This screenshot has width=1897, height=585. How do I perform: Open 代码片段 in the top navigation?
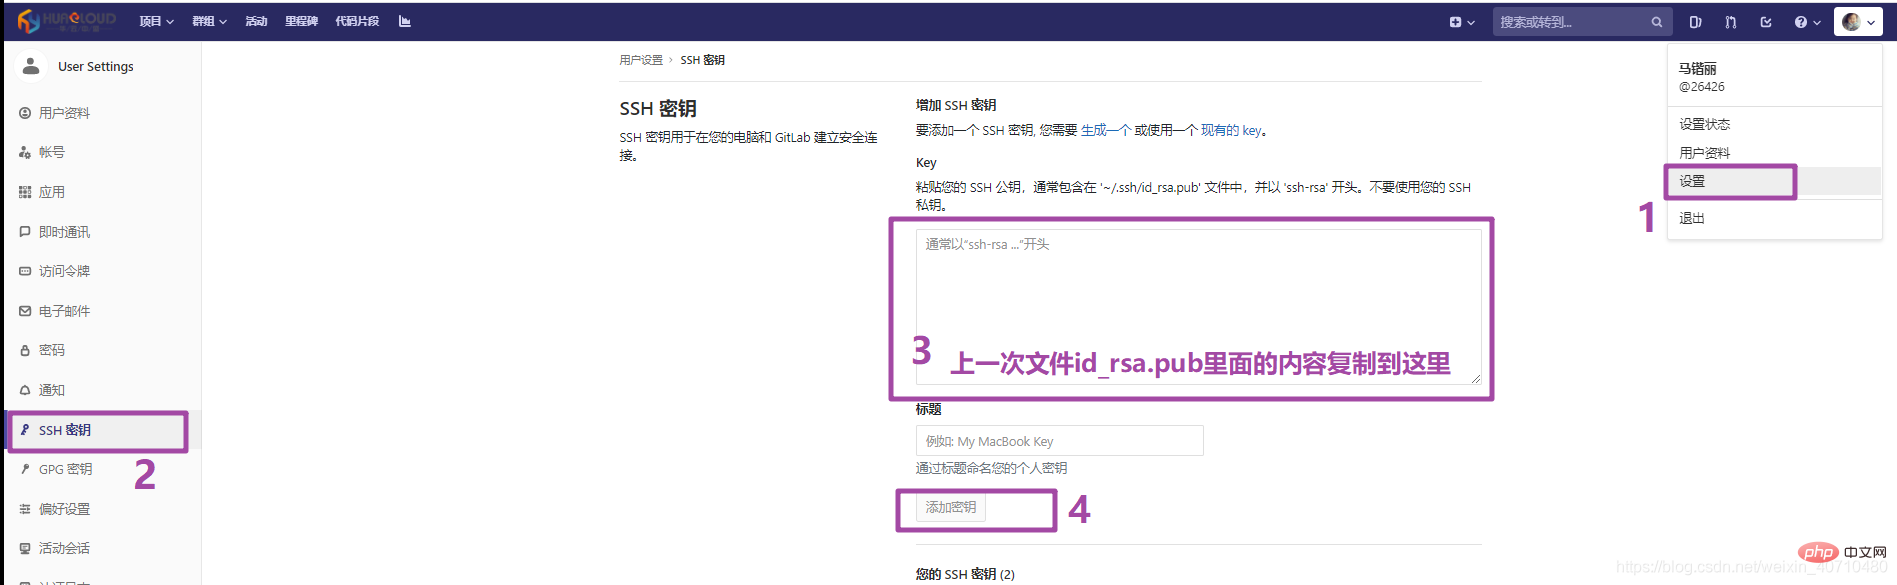pos(357,21)
